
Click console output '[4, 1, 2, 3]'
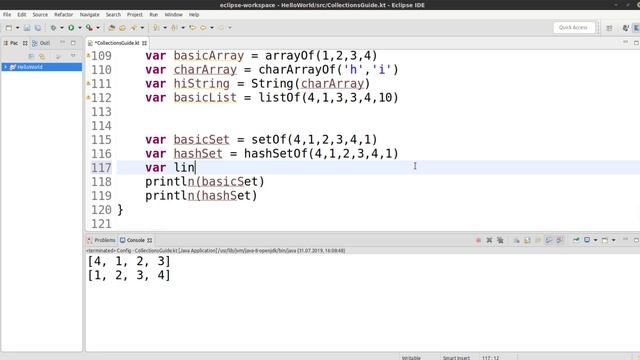(x=129, y=261)
